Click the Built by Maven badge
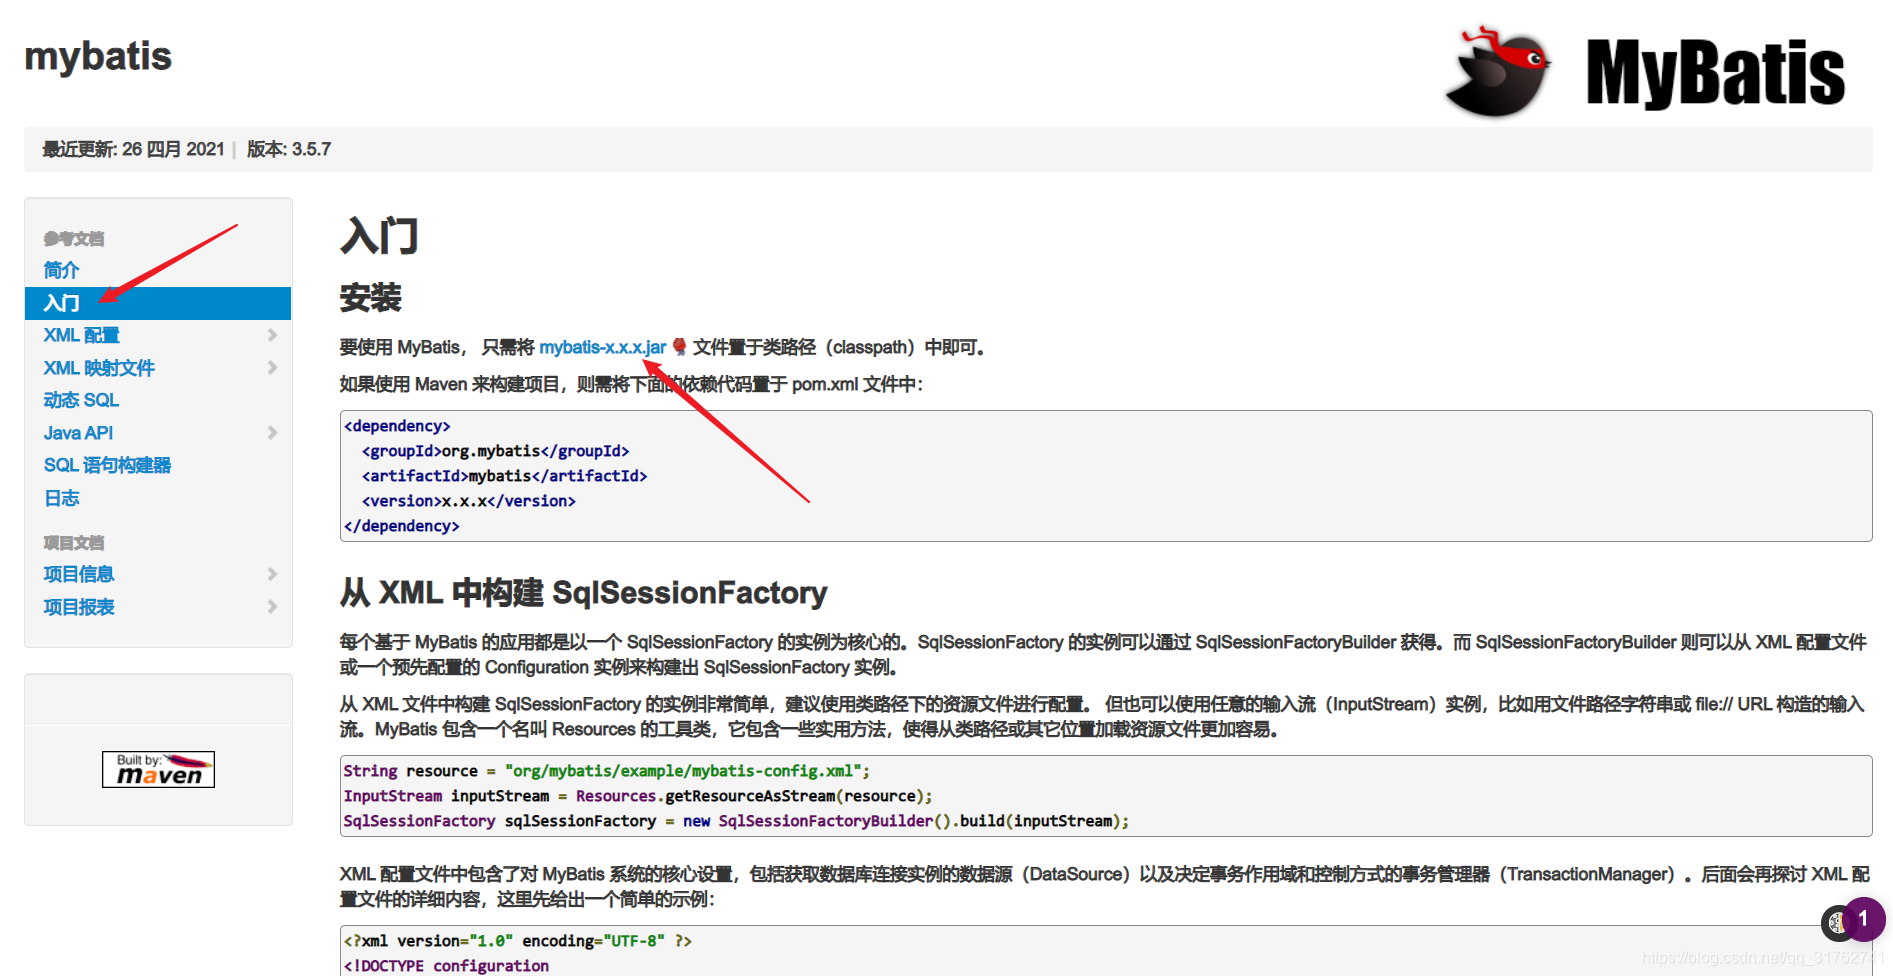This screenshot has height=976, width=1893. click(x=157, y=768)
